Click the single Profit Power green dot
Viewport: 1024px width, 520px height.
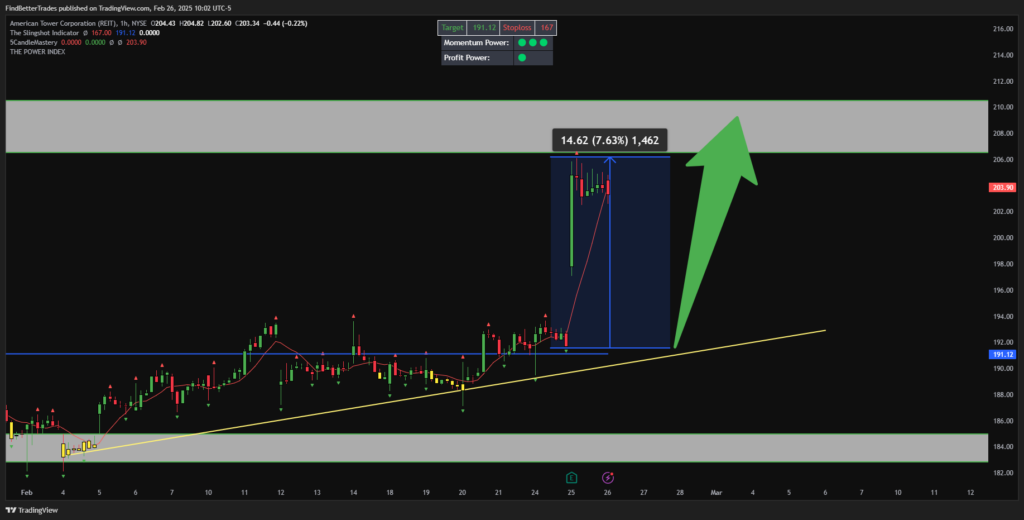(x=522, y=58)
